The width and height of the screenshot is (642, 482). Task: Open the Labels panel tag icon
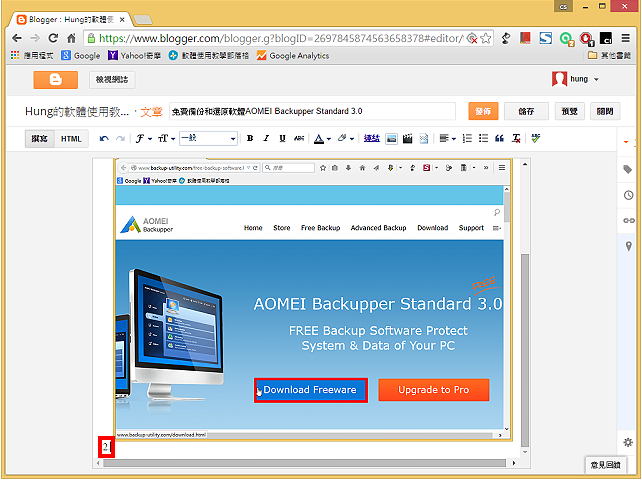(x=628, y=169)
